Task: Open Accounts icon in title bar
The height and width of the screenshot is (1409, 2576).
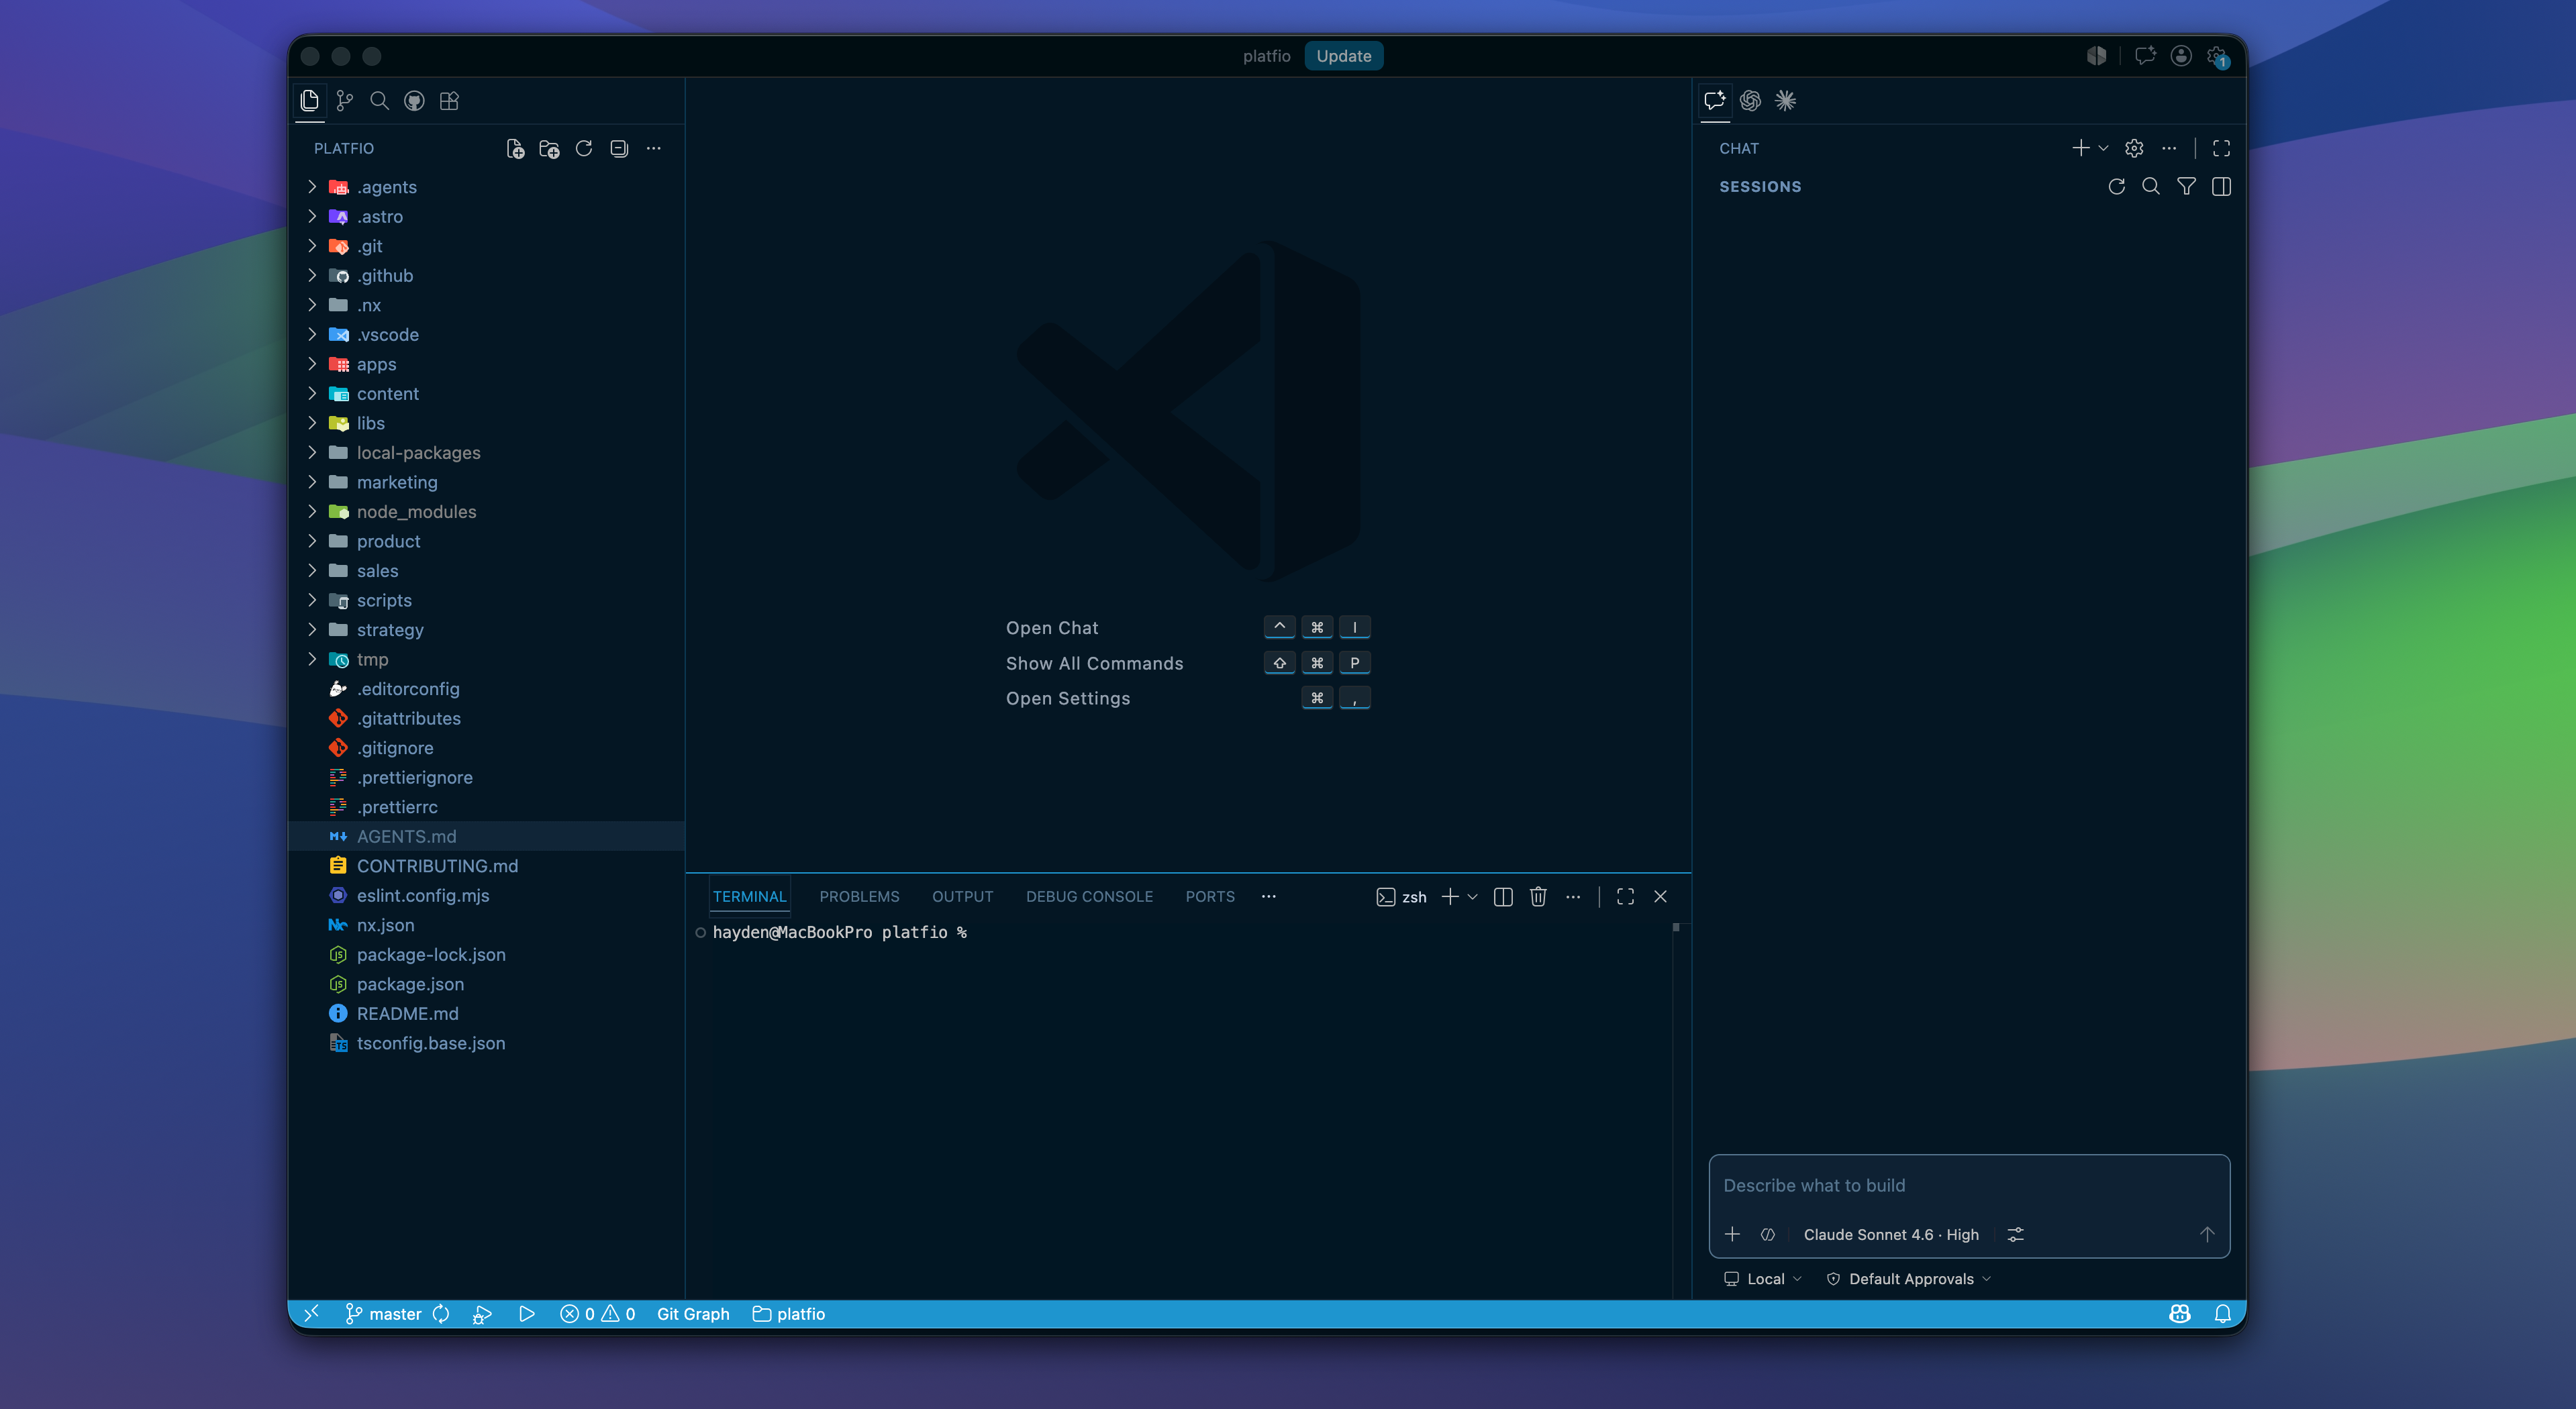Action: [2181, 56]
